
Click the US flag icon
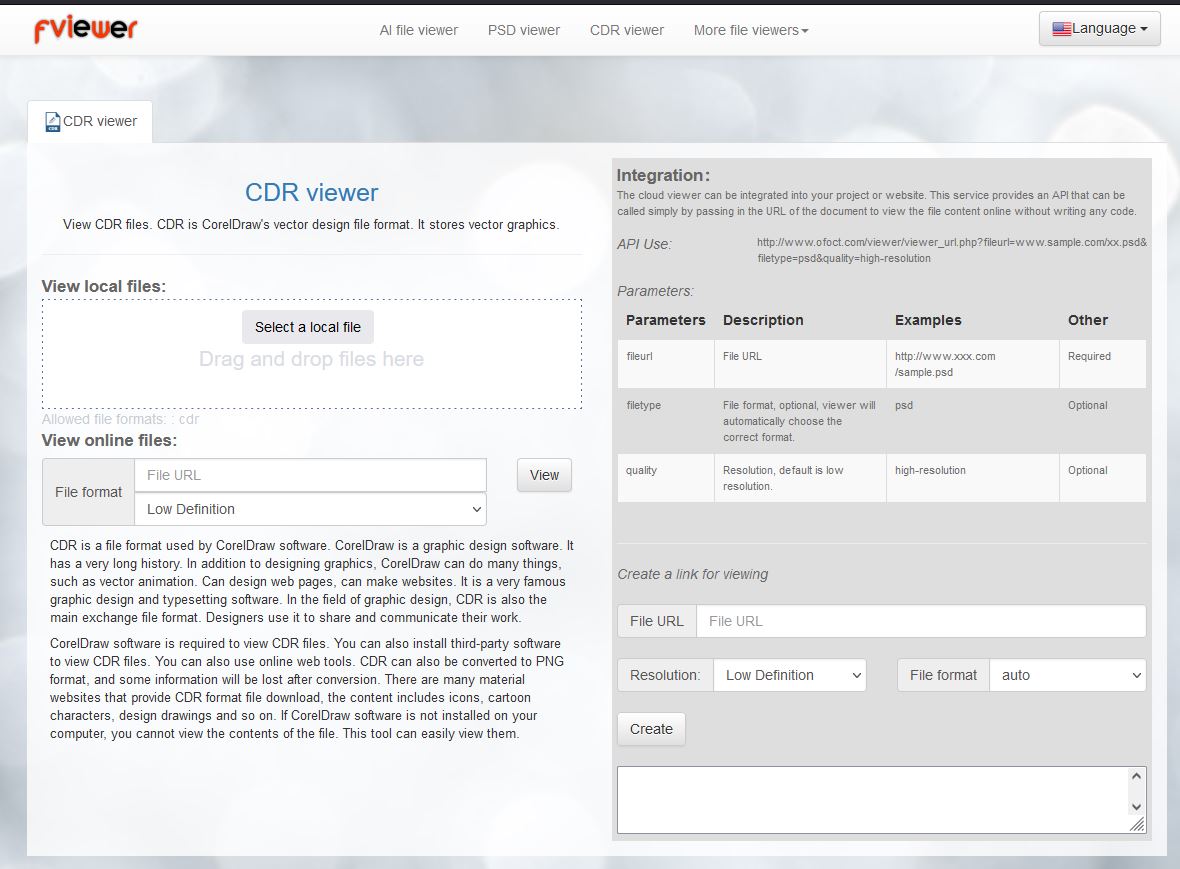(1061, 29)
